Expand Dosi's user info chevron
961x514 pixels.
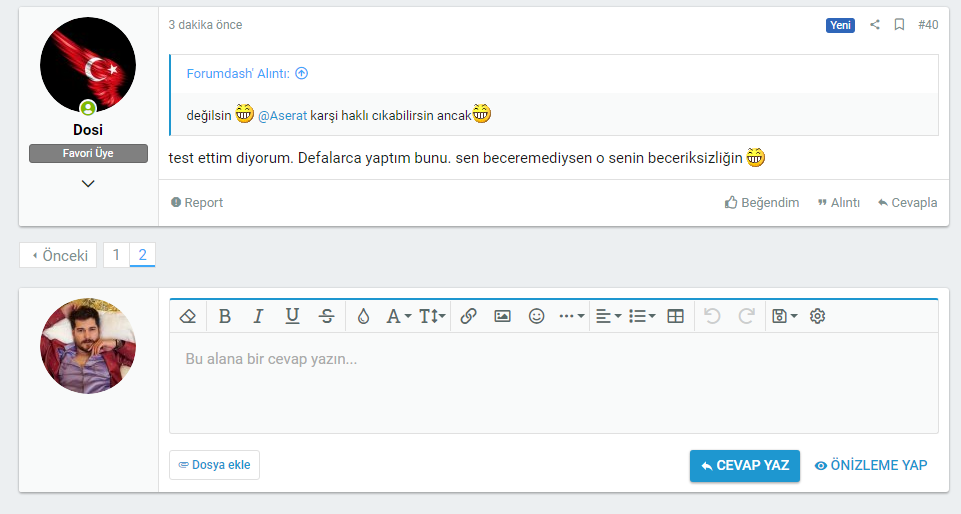(88, 183)
